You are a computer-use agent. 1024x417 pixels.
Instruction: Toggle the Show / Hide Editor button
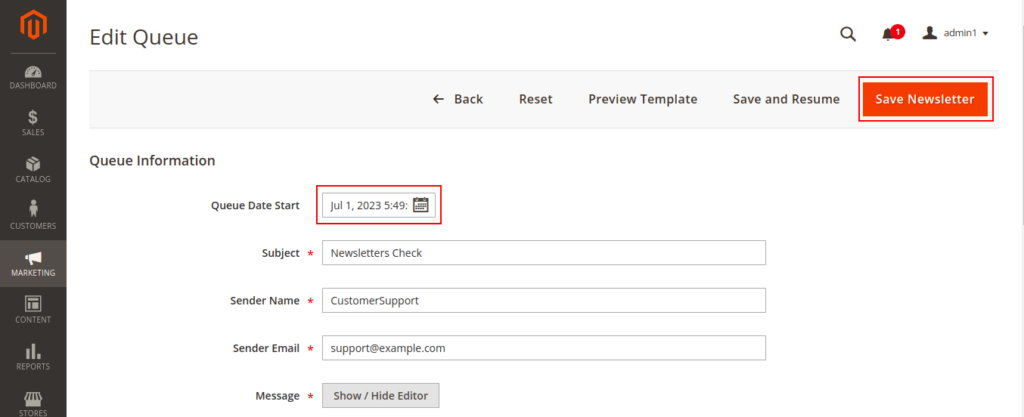(380, 396)
